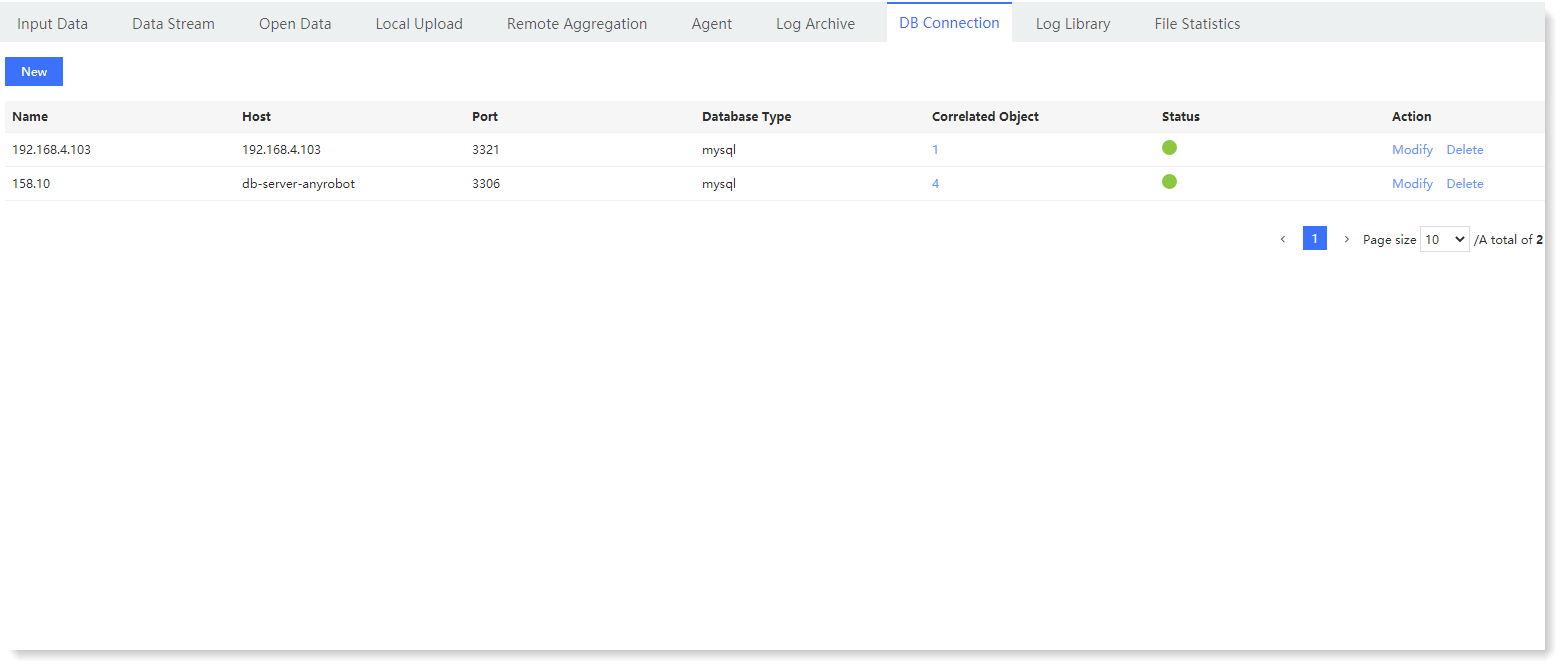Viewport: 1565px width, 670px height.
Task: Switch to the Data Stream tab
Action: tap(173, 24)
